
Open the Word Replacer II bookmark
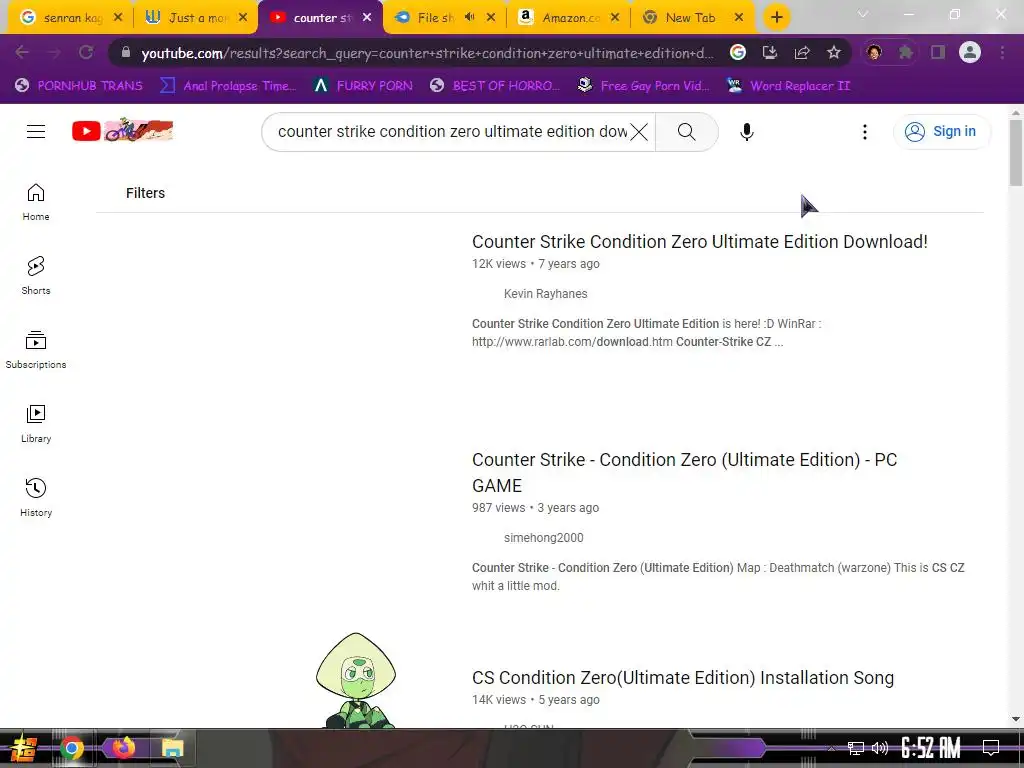[x=788, y=86]
